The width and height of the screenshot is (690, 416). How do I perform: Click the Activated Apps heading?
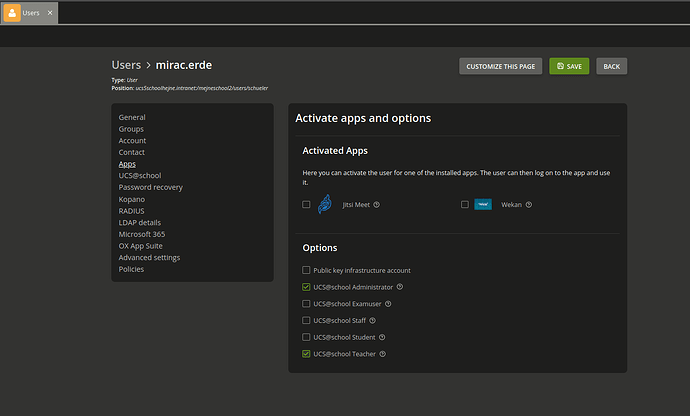[335, 151]
